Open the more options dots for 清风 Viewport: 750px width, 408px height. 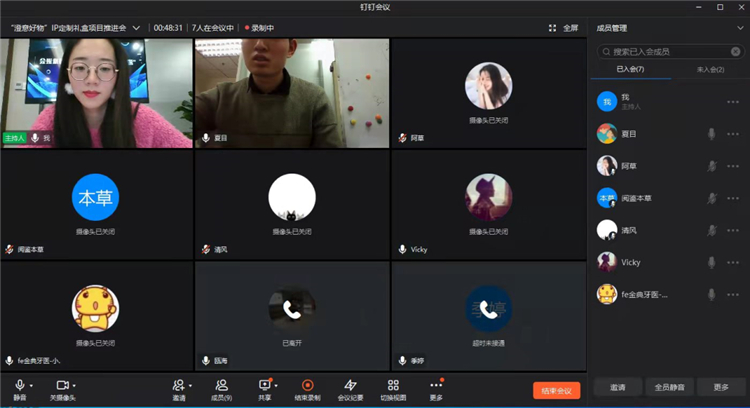click(733, 230)
